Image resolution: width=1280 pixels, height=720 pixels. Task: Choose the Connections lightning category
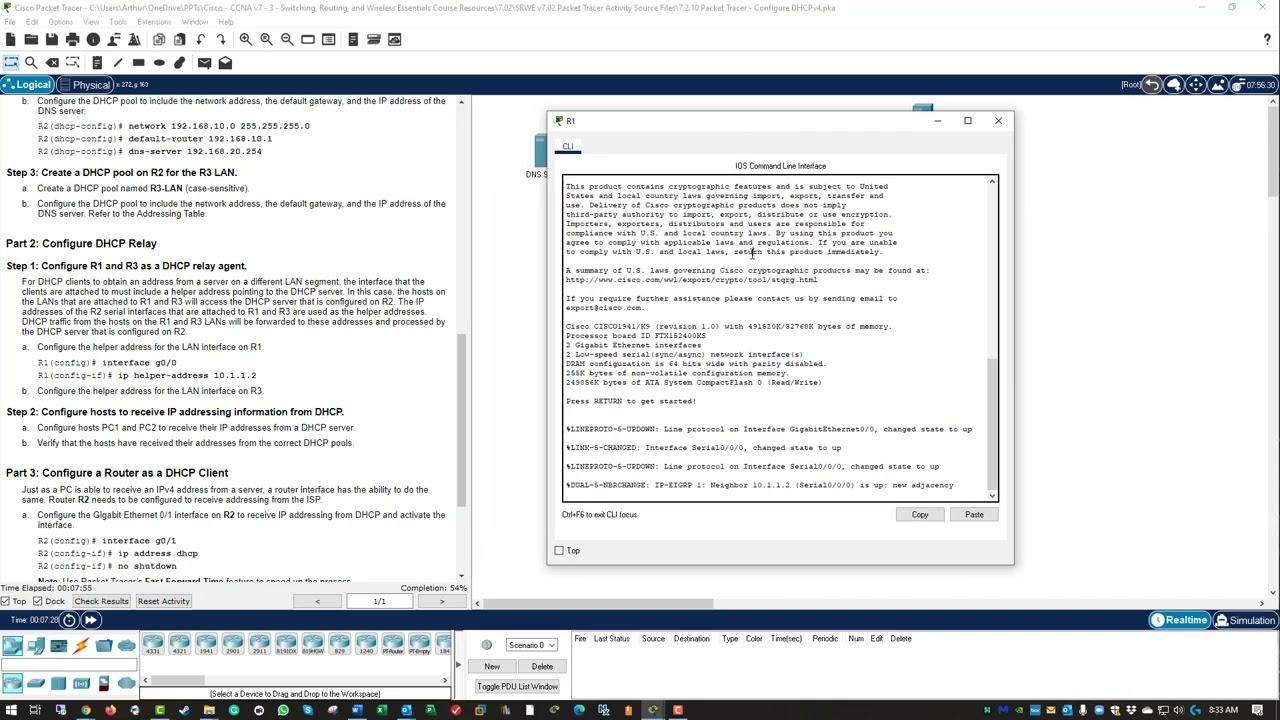(81, 645)
